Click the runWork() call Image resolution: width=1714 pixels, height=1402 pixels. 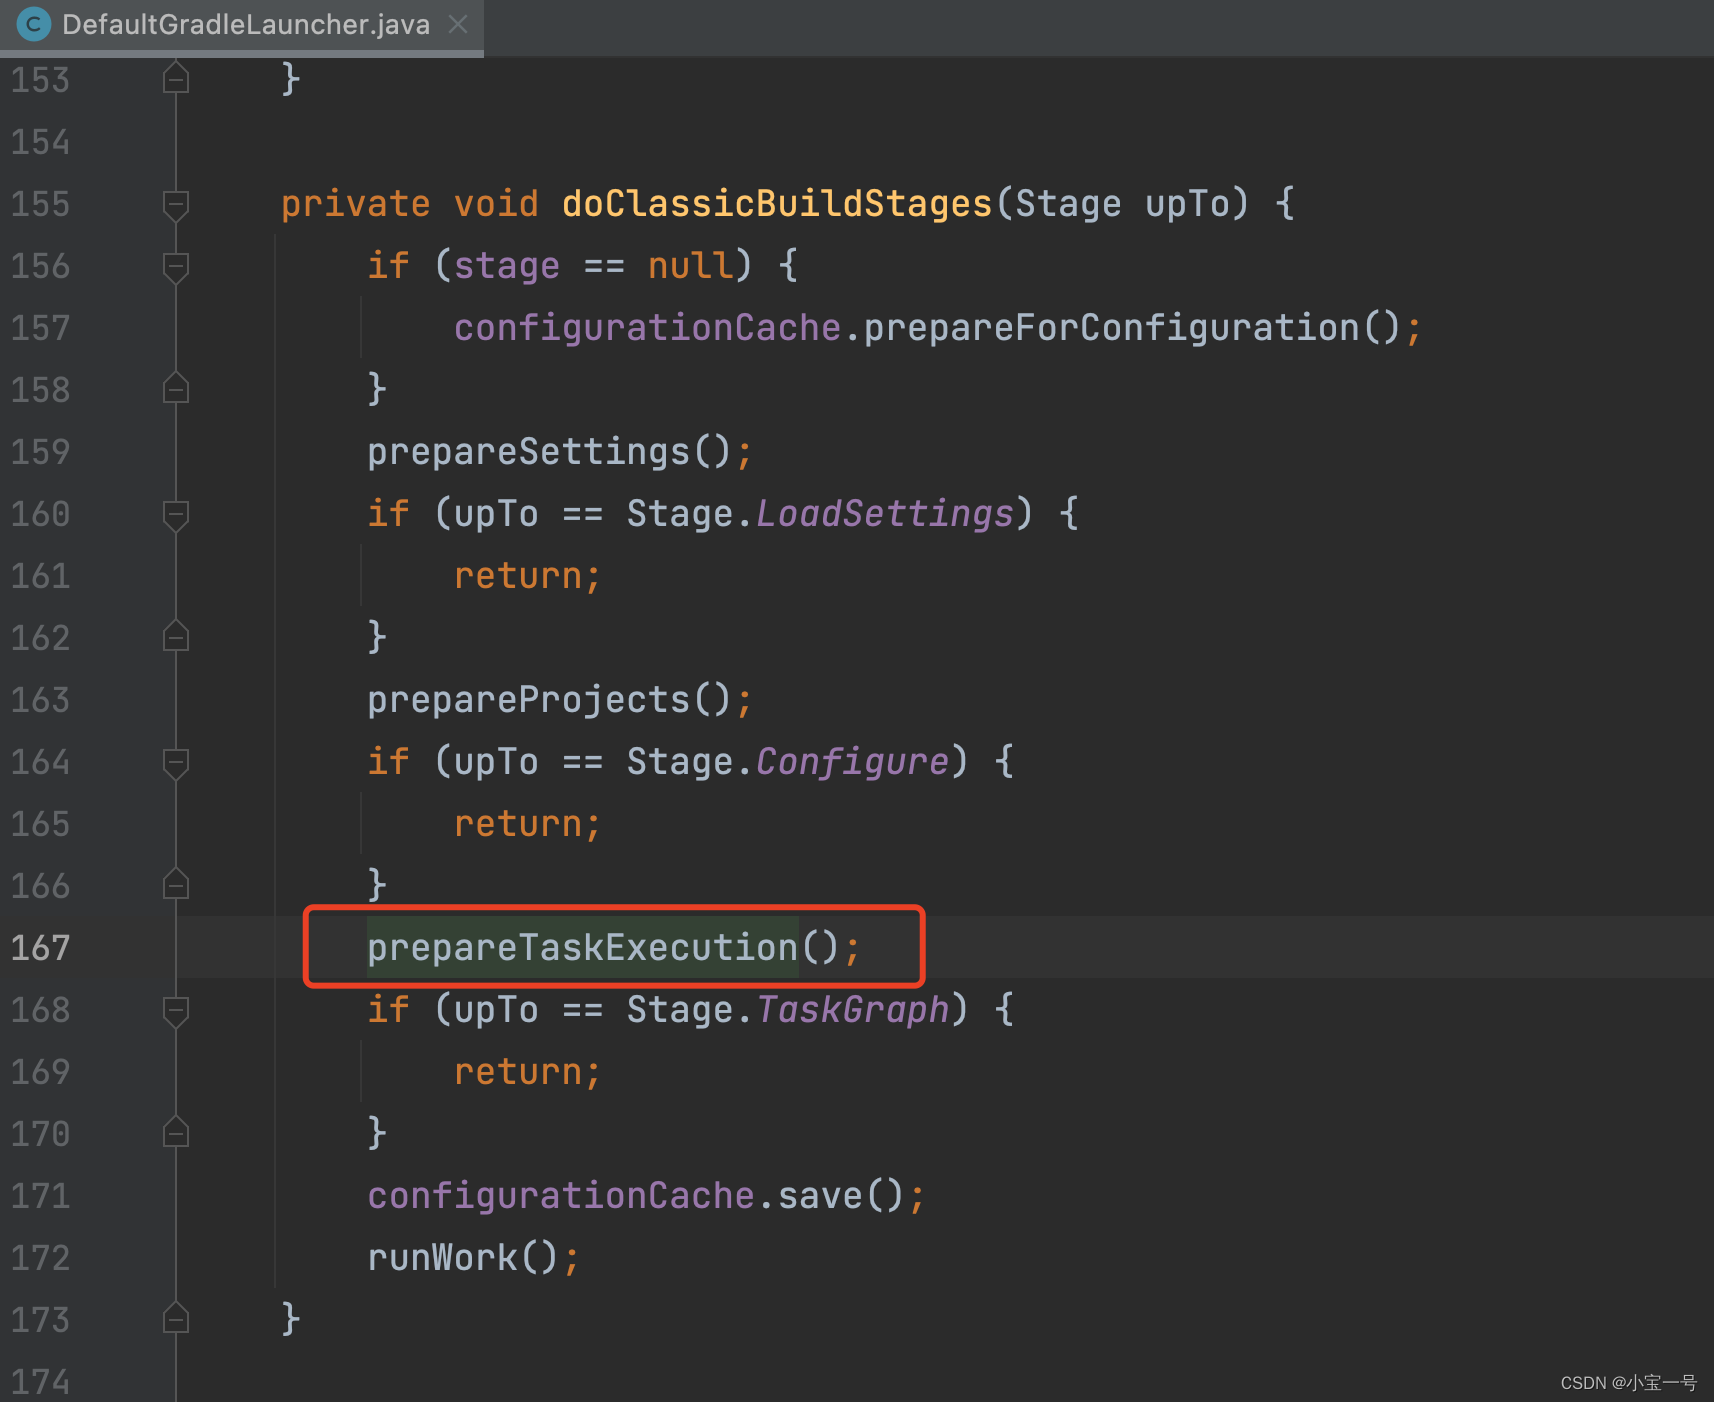(x=473, y=1257)
